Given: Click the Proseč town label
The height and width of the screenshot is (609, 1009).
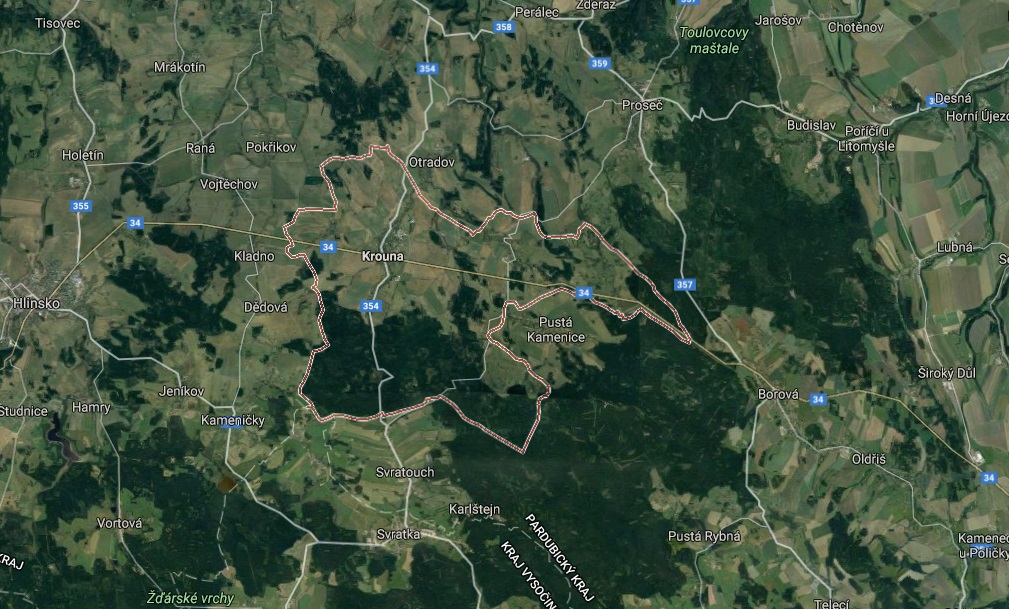Looking at the screenshot, I should coord(642,105).
